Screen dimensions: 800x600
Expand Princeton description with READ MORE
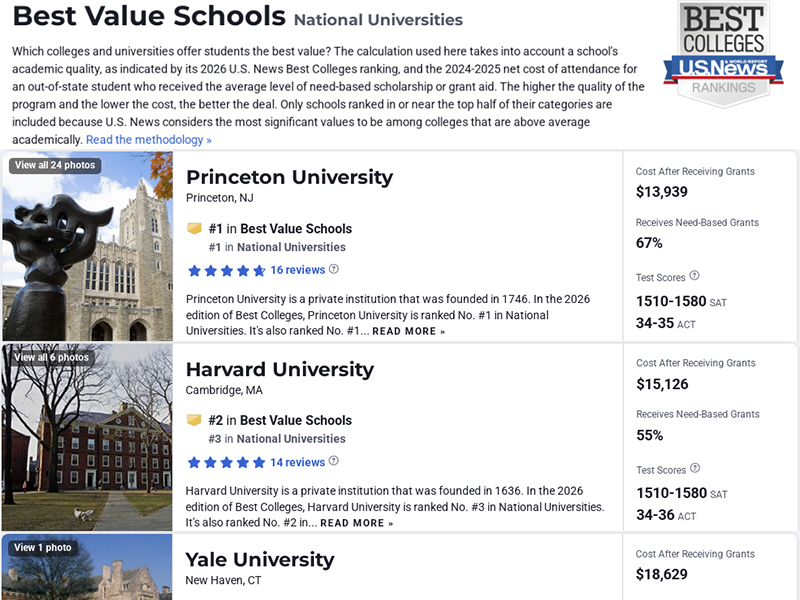[409, 331]
